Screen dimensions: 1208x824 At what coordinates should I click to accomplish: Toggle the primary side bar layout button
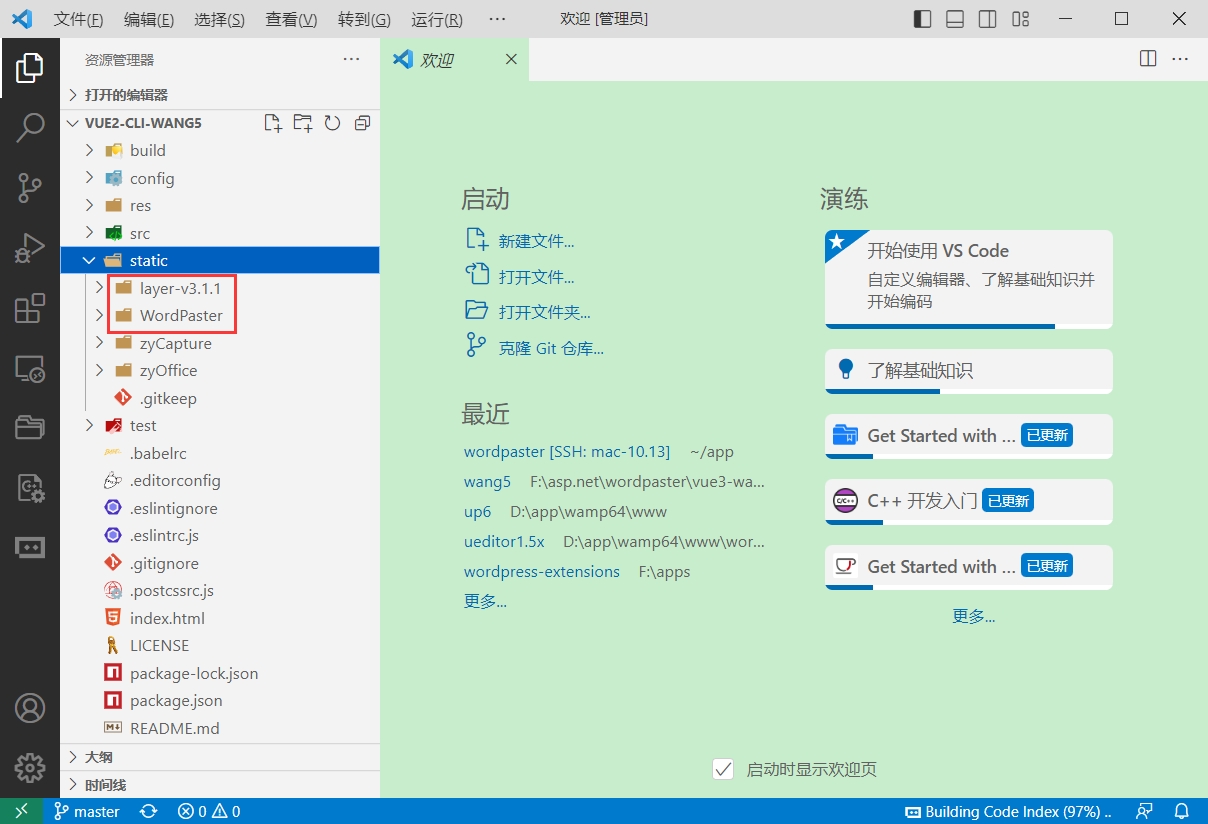(x=923, y=19)
